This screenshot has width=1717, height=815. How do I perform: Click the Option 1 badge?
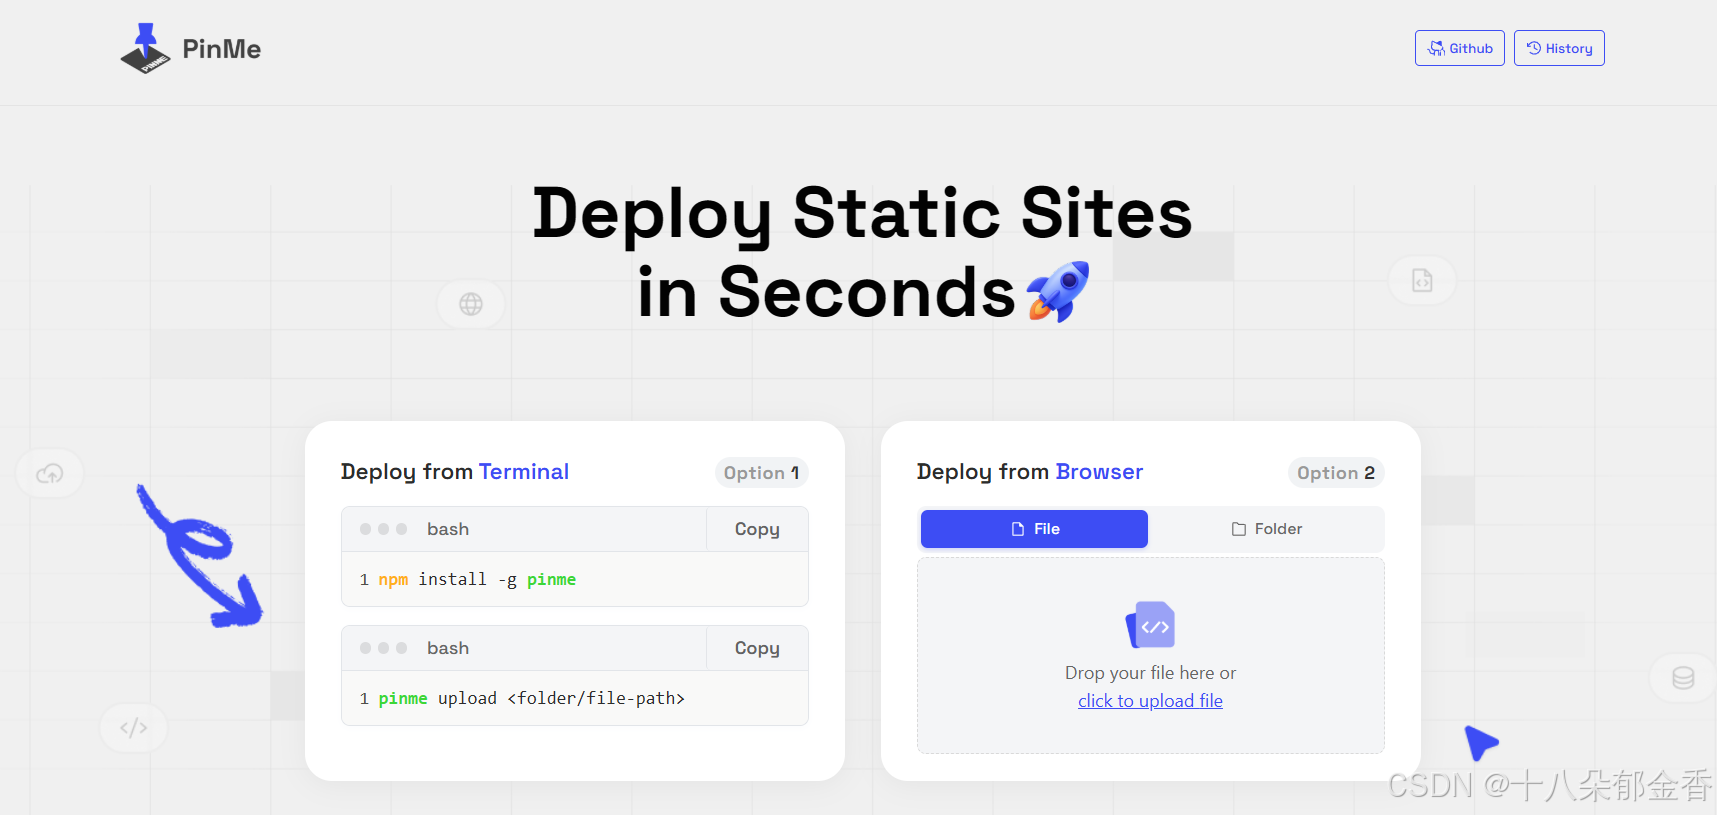762,473
